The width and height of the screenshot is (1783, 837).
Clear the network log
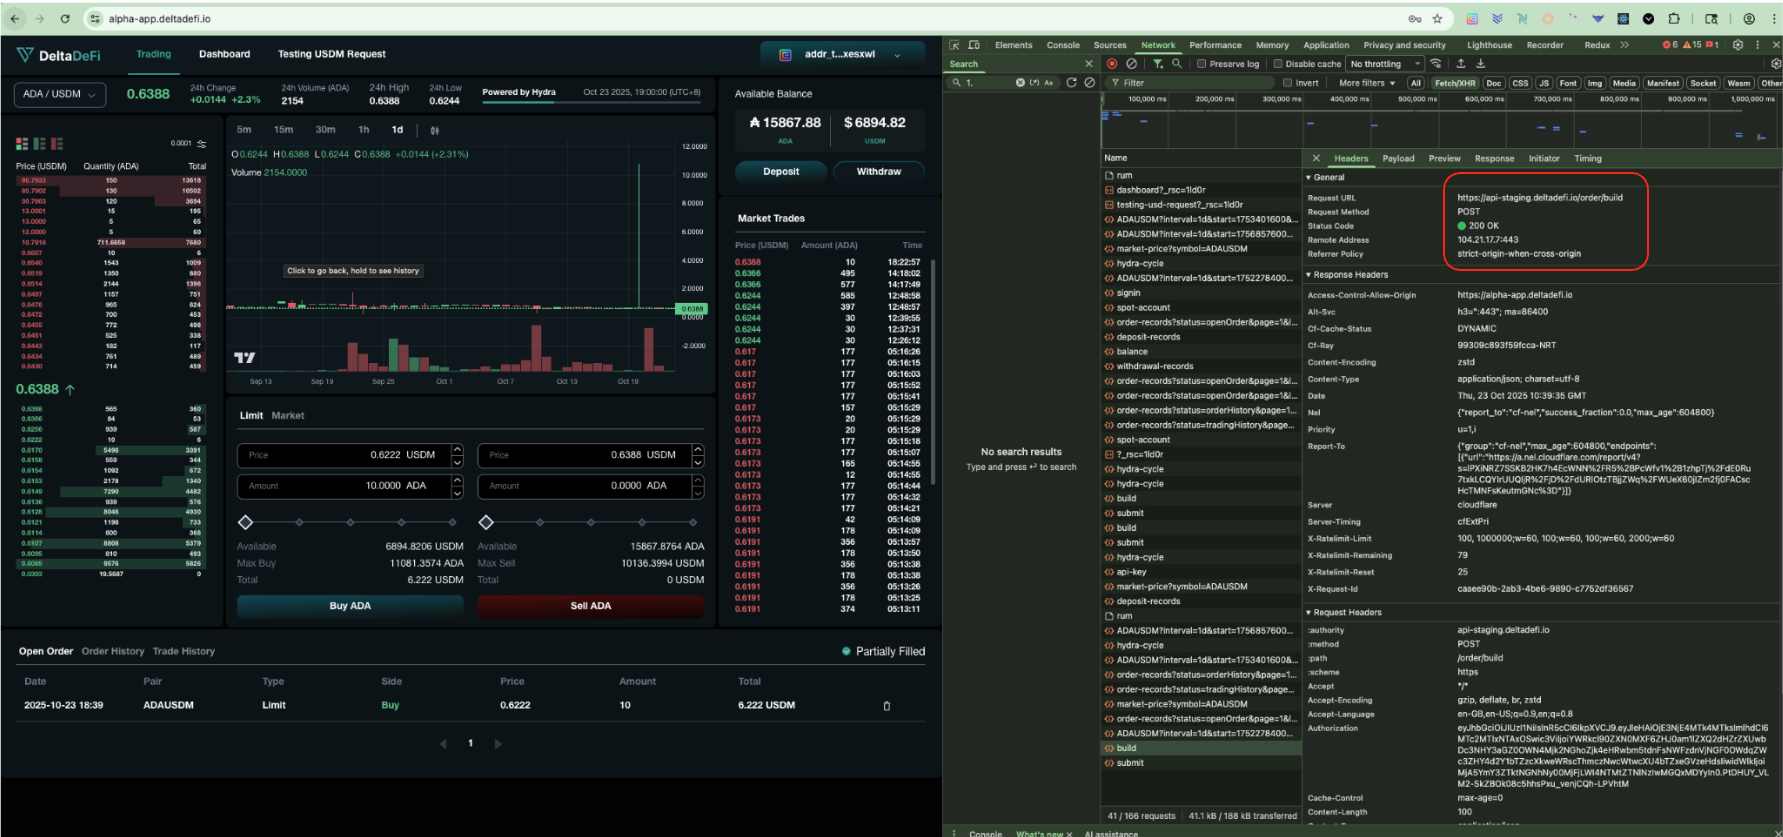(1131, 64)
